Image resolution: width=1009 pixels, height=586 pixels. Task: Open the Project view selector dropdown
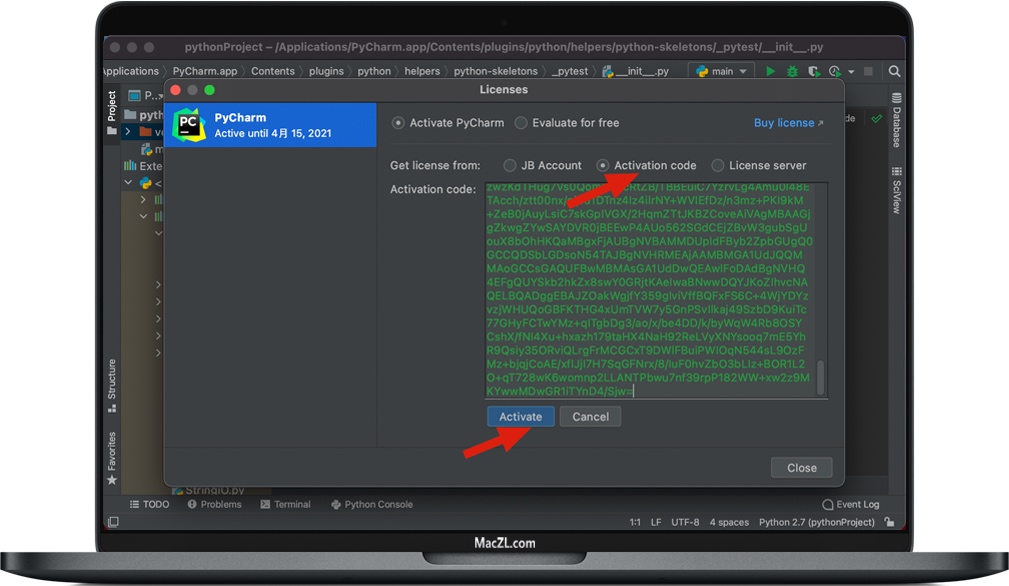coord(144,95)
